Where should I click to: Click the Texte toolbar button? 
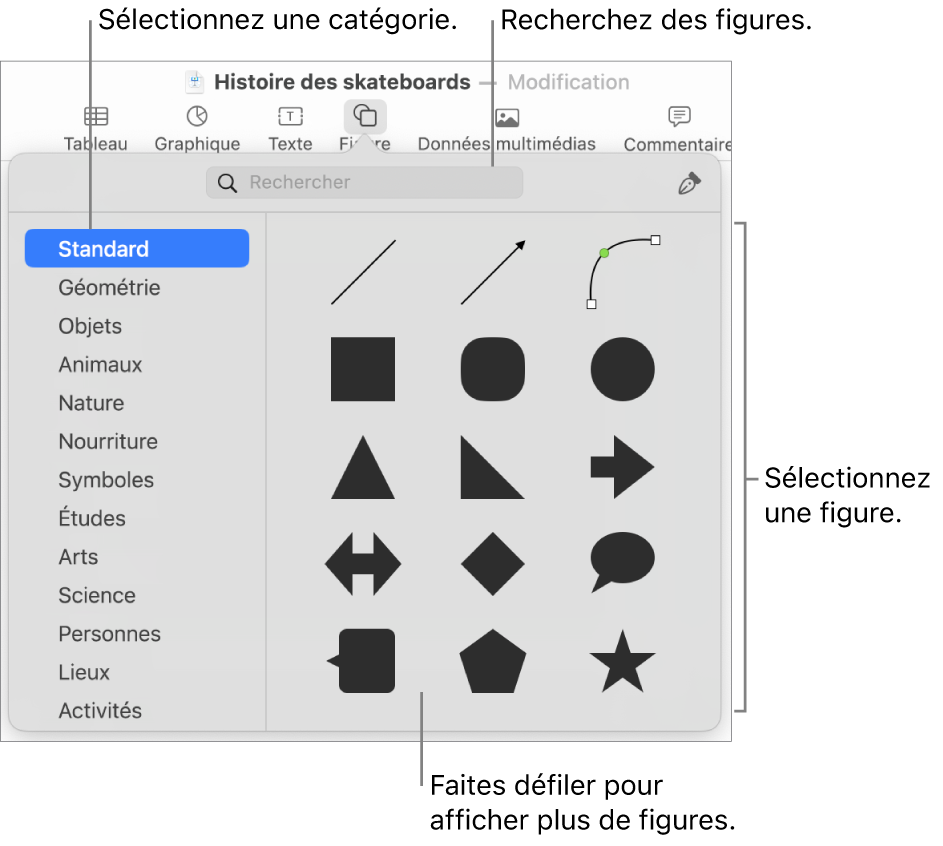pos(290,128)
